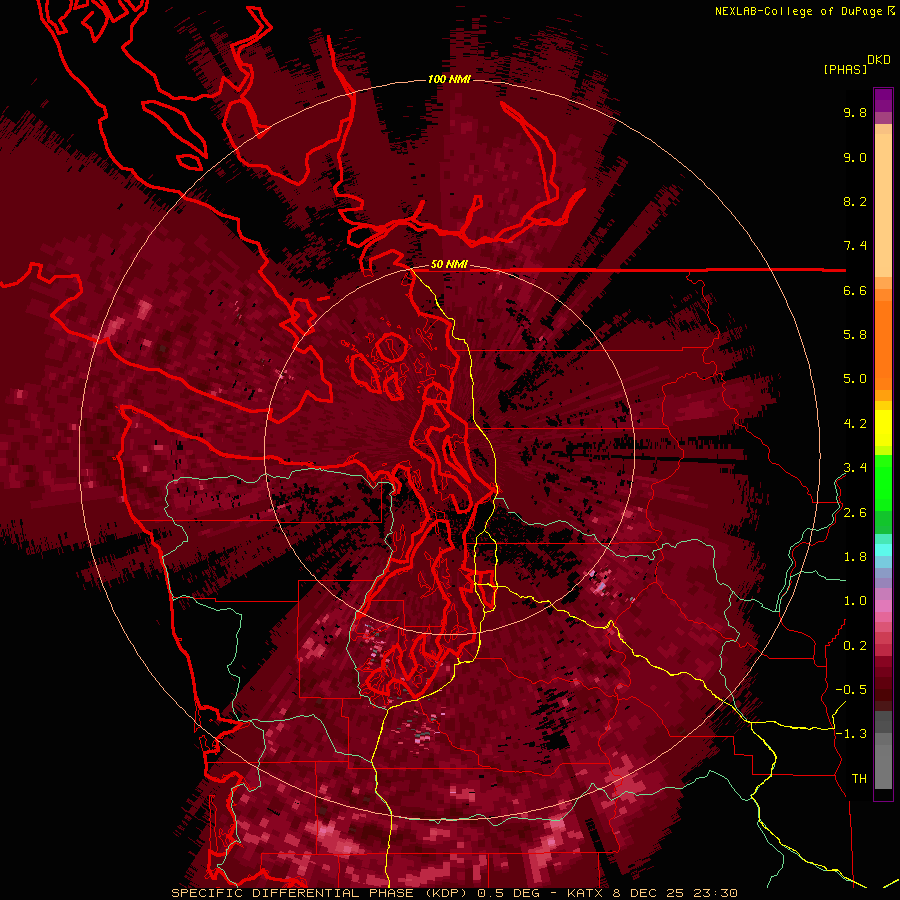This screenshot has height=900, width=900.
Task: Pick the pink color bar segment near 1.0
Action: point(883,606)
